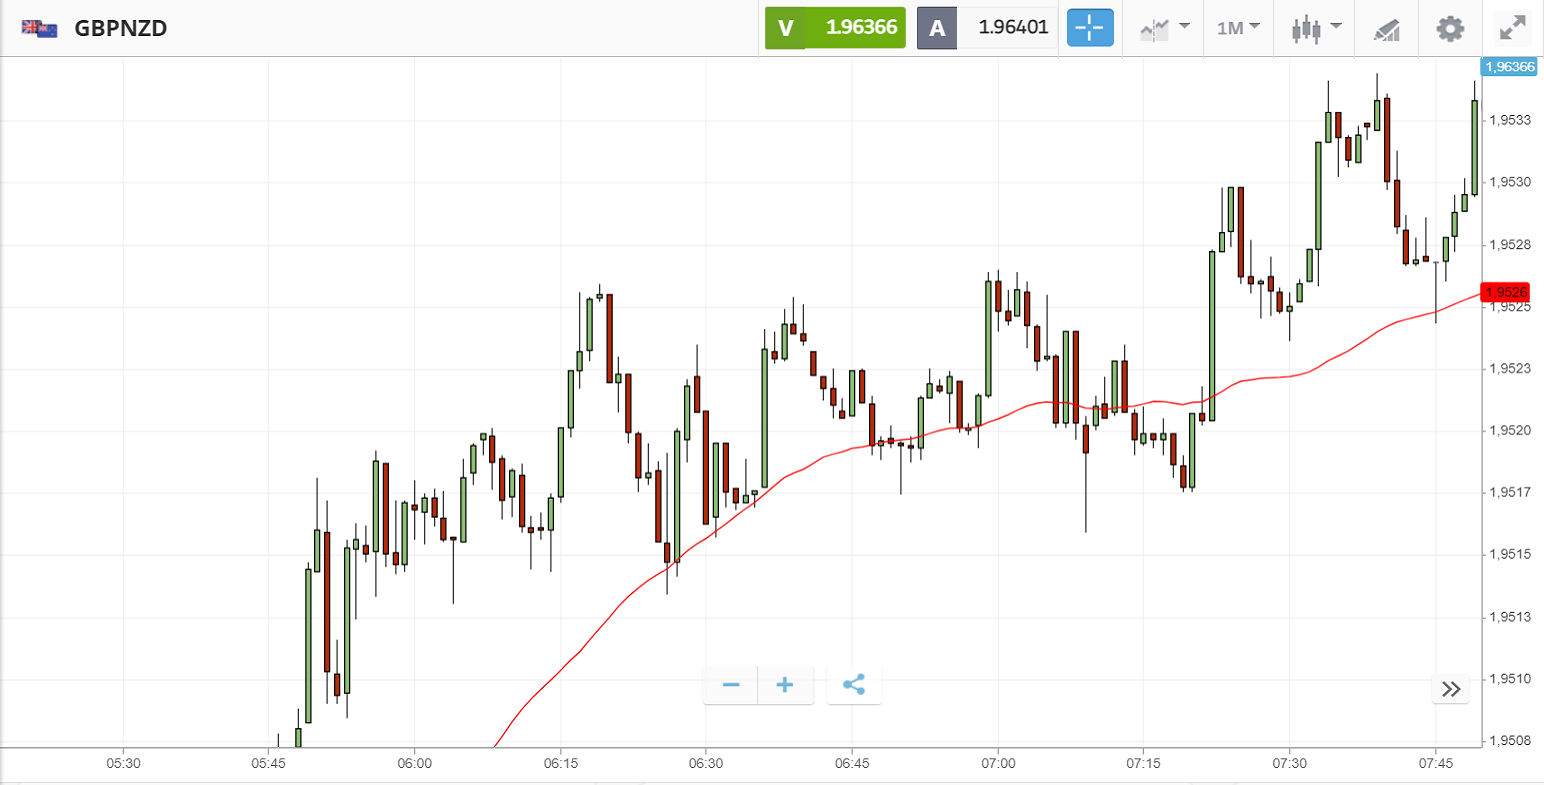
Task: Toggle the crosshair cursor tool
Action: tap(1090, 28)
